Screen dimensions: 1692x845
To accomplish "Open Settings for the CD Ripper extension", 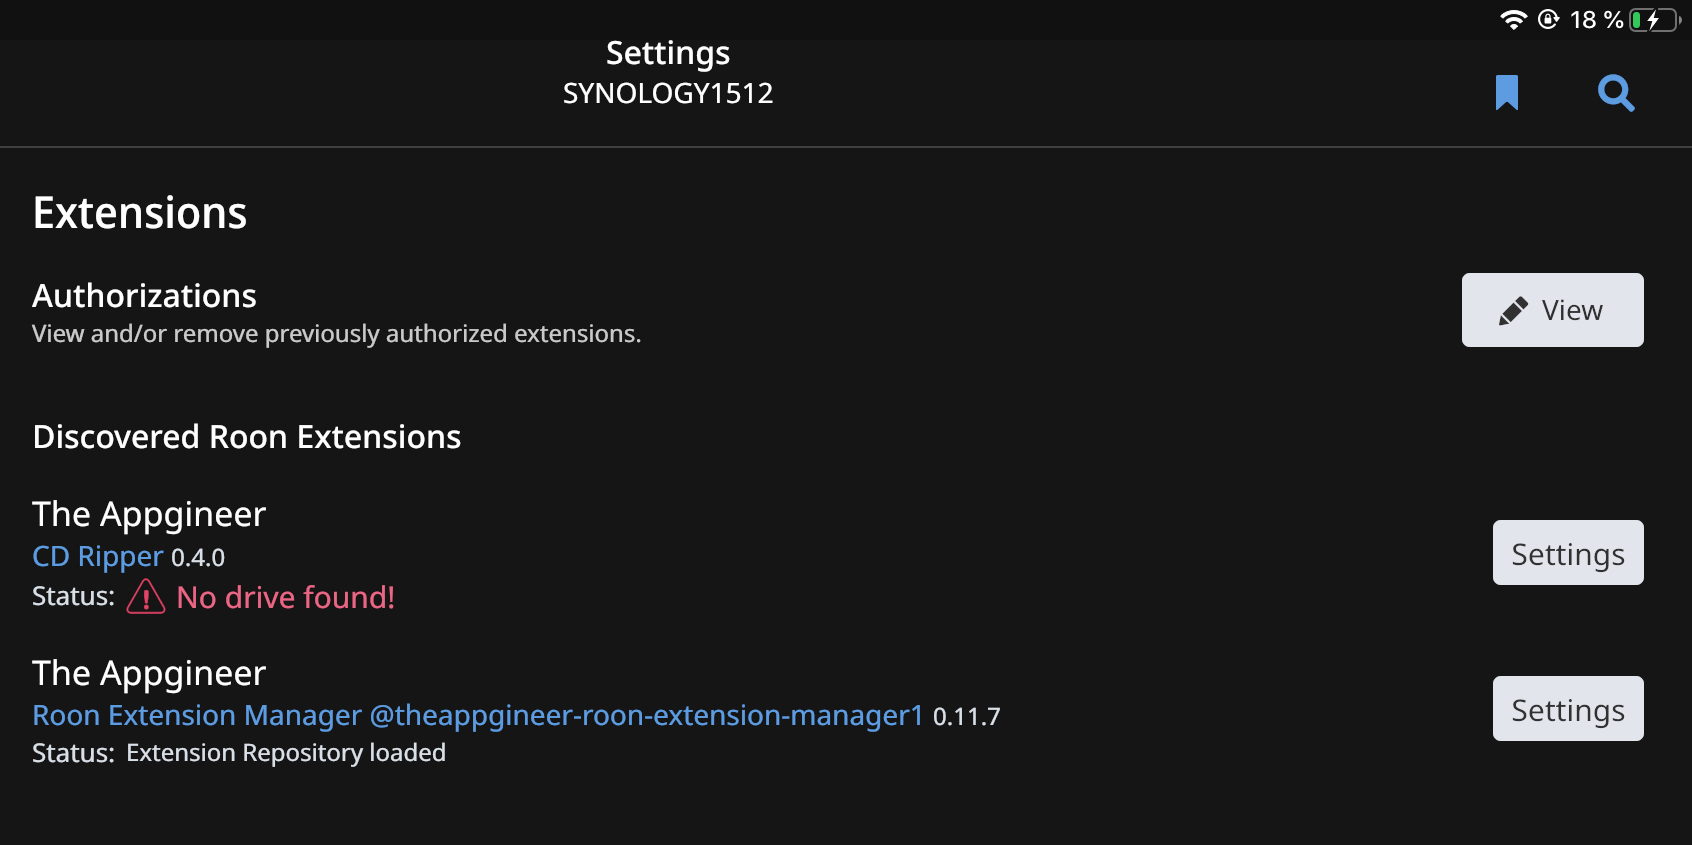I will tap(1567, 553).
